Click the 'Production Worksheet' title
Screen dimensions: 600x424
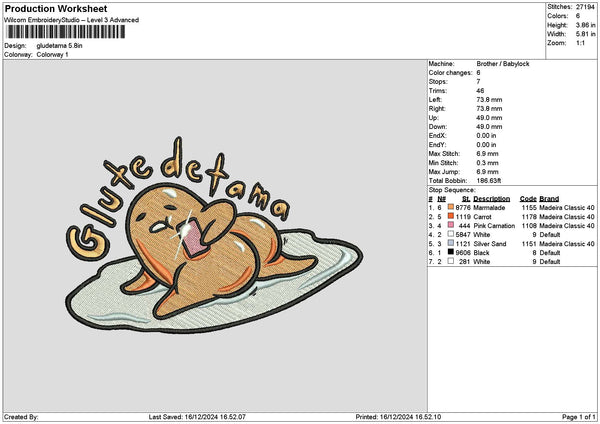click(56, 8)
